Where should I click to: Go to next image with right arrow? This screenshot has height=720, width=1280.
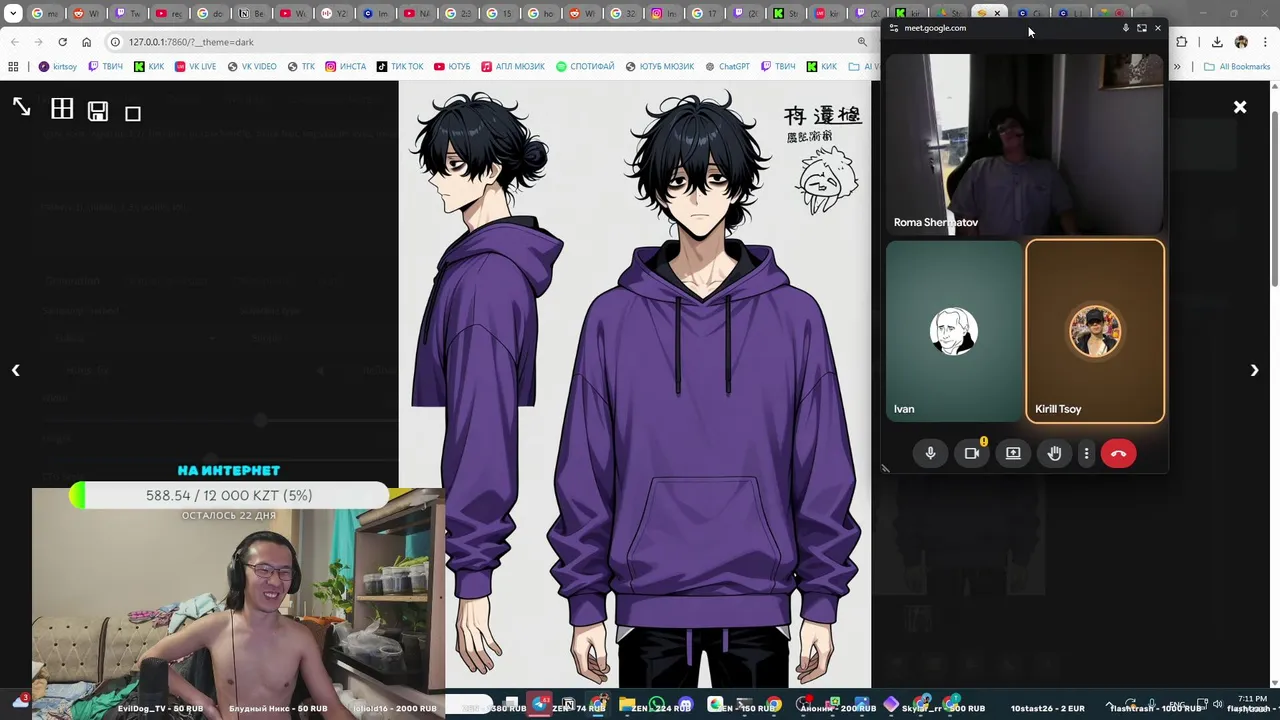point(1254,370)
